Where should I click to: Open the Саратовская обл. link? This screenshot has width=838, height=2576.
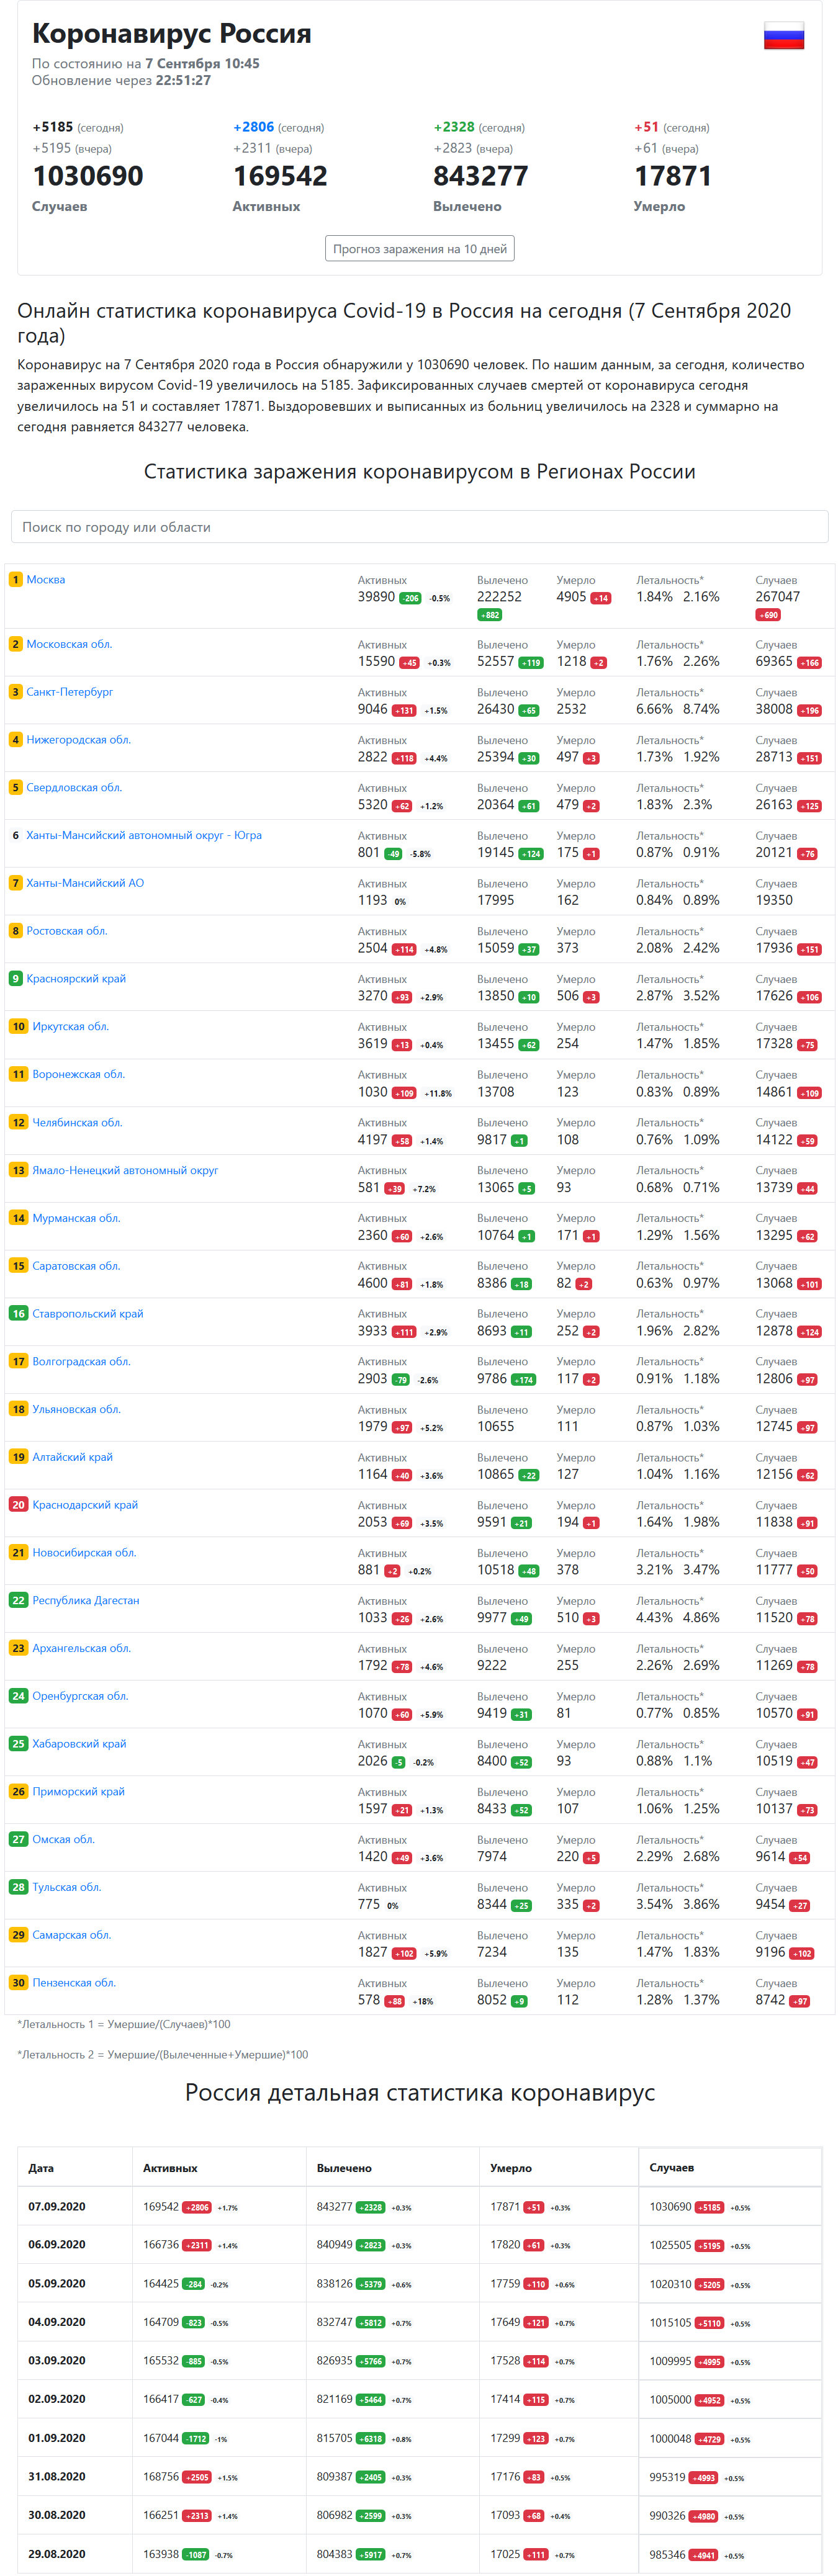point(76,1266)
